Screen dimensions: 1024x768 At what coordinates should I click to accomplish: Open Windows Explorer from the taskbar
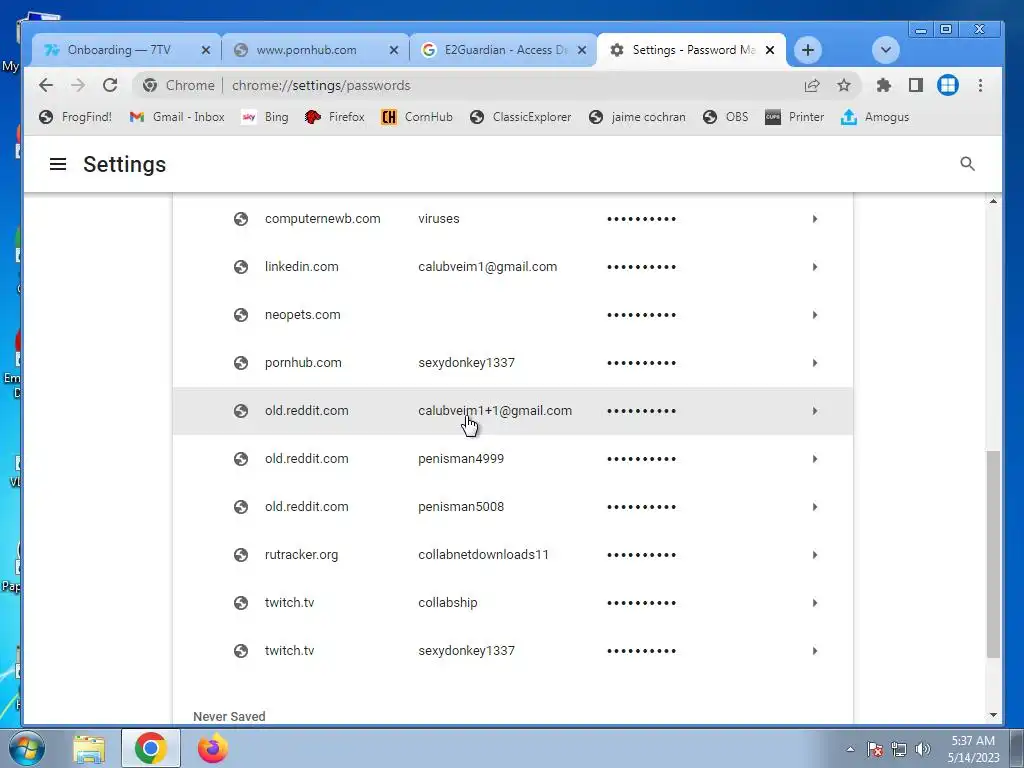[89, 748]
